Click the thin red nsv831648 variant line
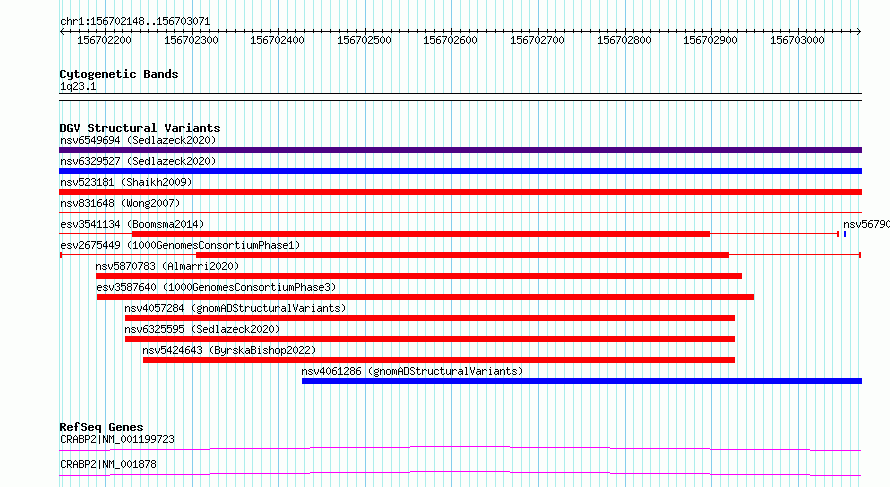This screenshot has height=487, width=890. tap(460, 213)
